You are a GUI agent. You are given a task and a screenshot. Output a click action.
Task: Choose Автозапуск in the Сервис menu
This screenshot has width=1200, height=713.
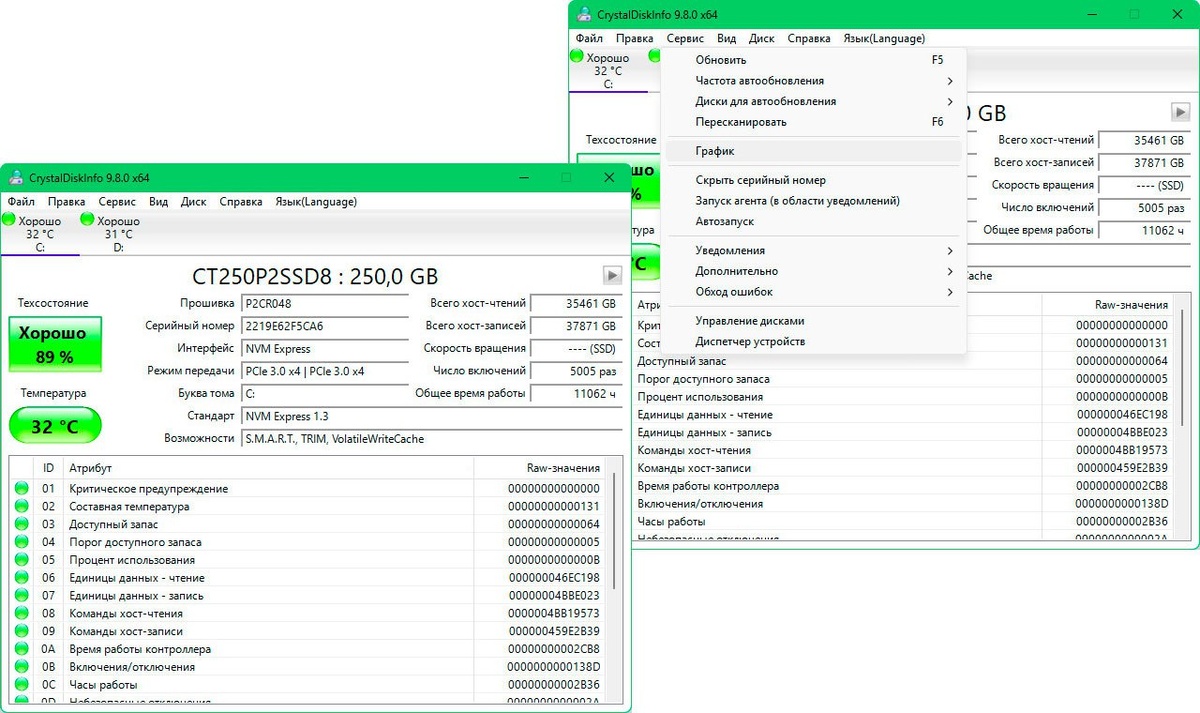(813, 221)
